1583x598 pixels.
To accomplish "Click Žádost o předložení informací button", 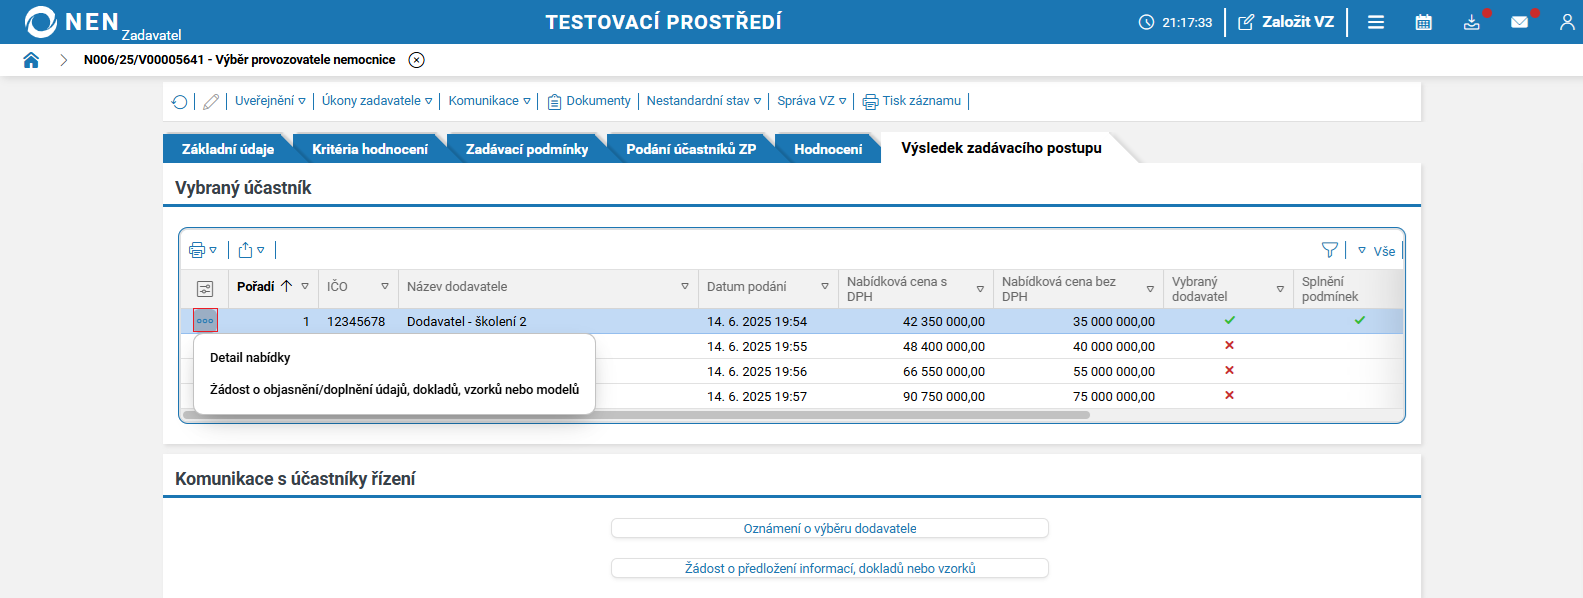I will point(830,568).
